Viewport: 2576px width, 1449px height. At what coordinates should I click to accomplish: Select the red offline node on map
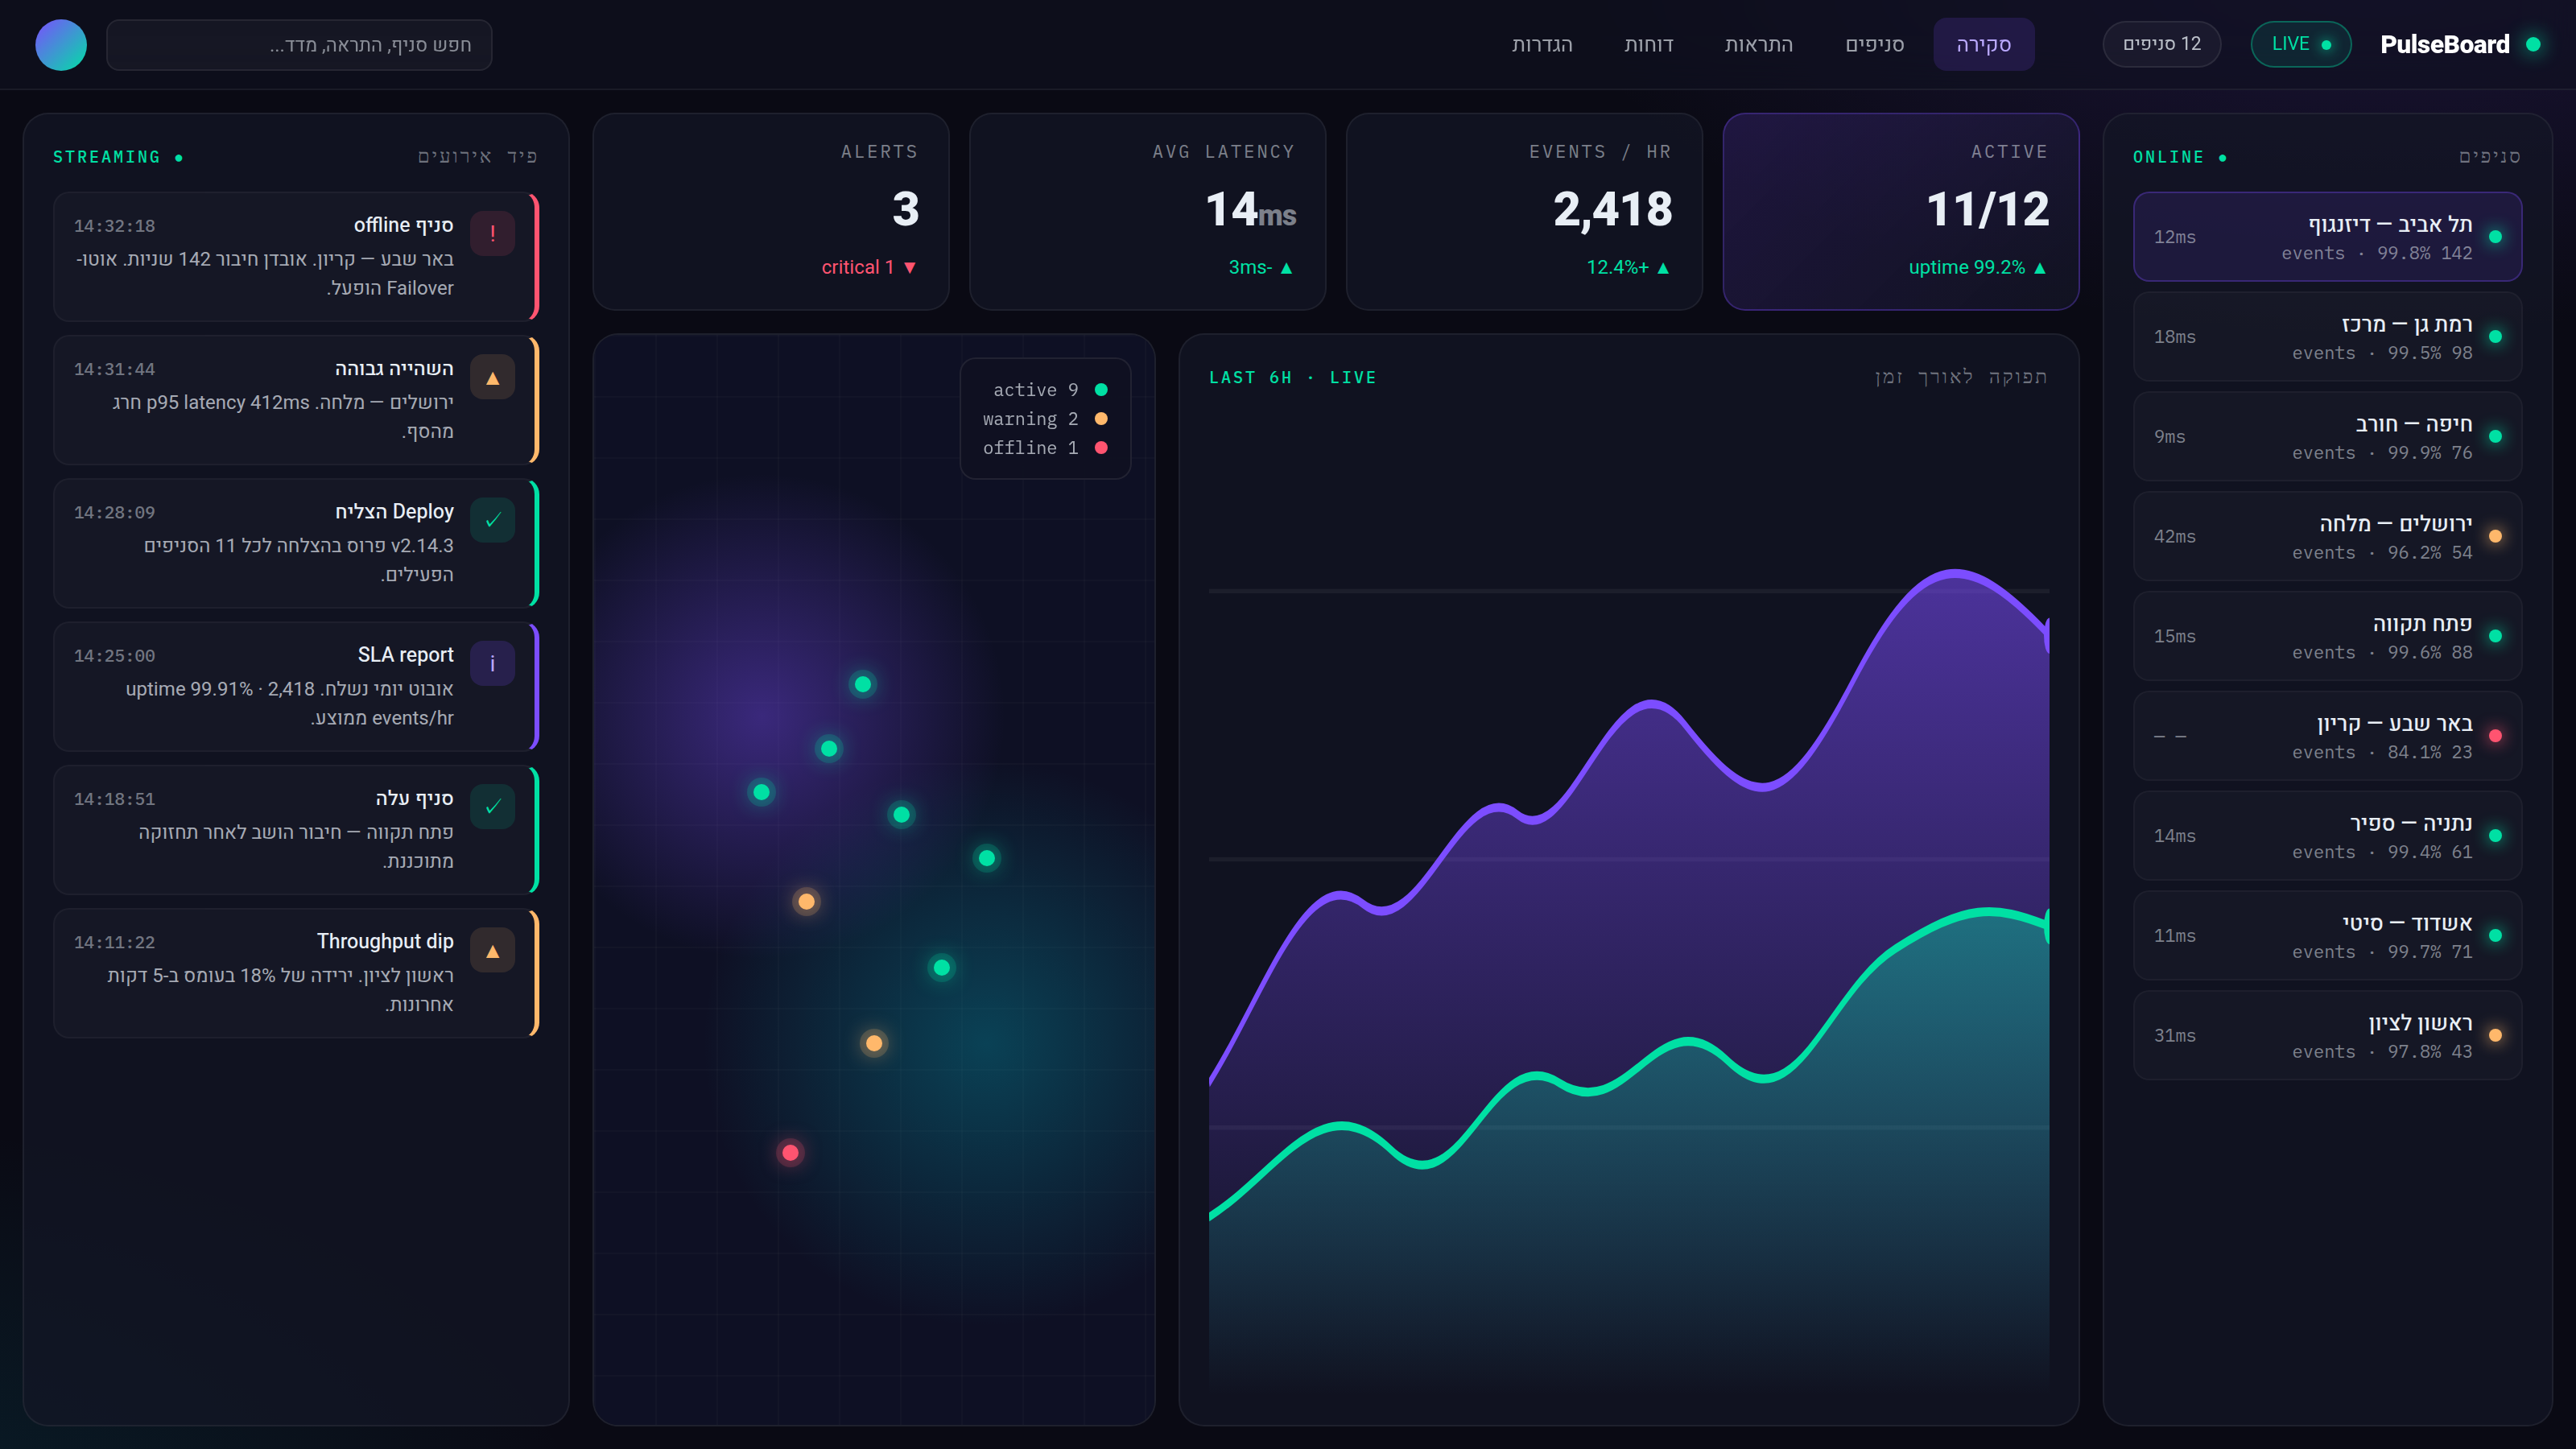(x=790, y=1153)
